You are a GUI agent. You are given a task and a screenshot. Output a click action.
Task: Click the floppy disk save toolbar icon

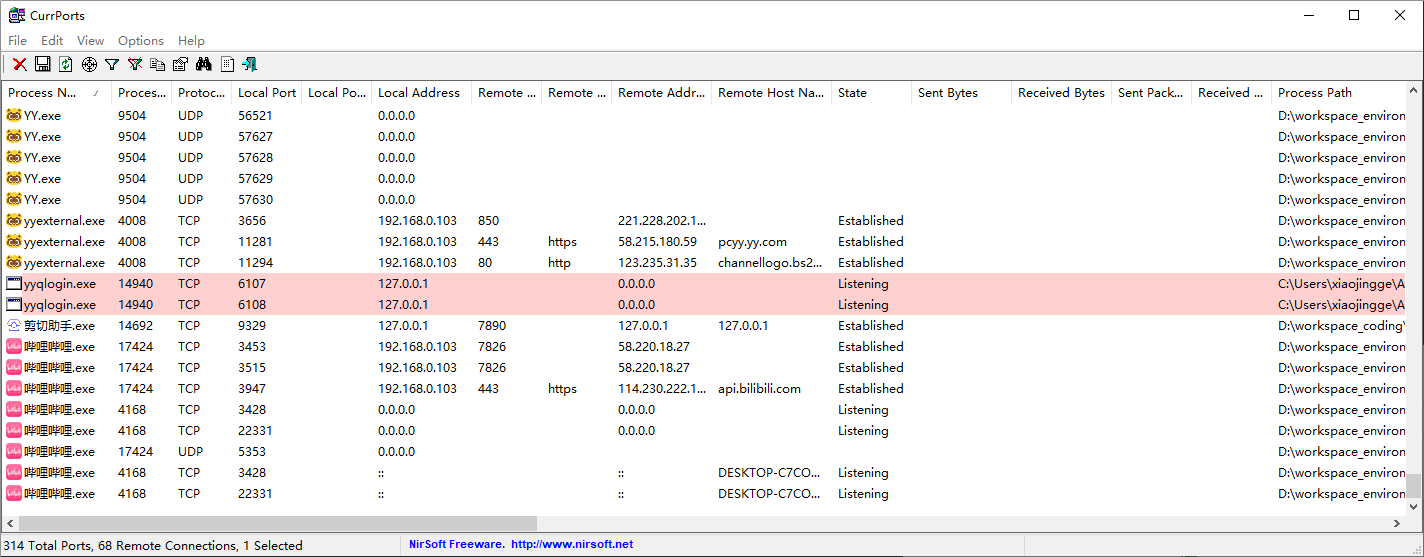pos(43,64)
